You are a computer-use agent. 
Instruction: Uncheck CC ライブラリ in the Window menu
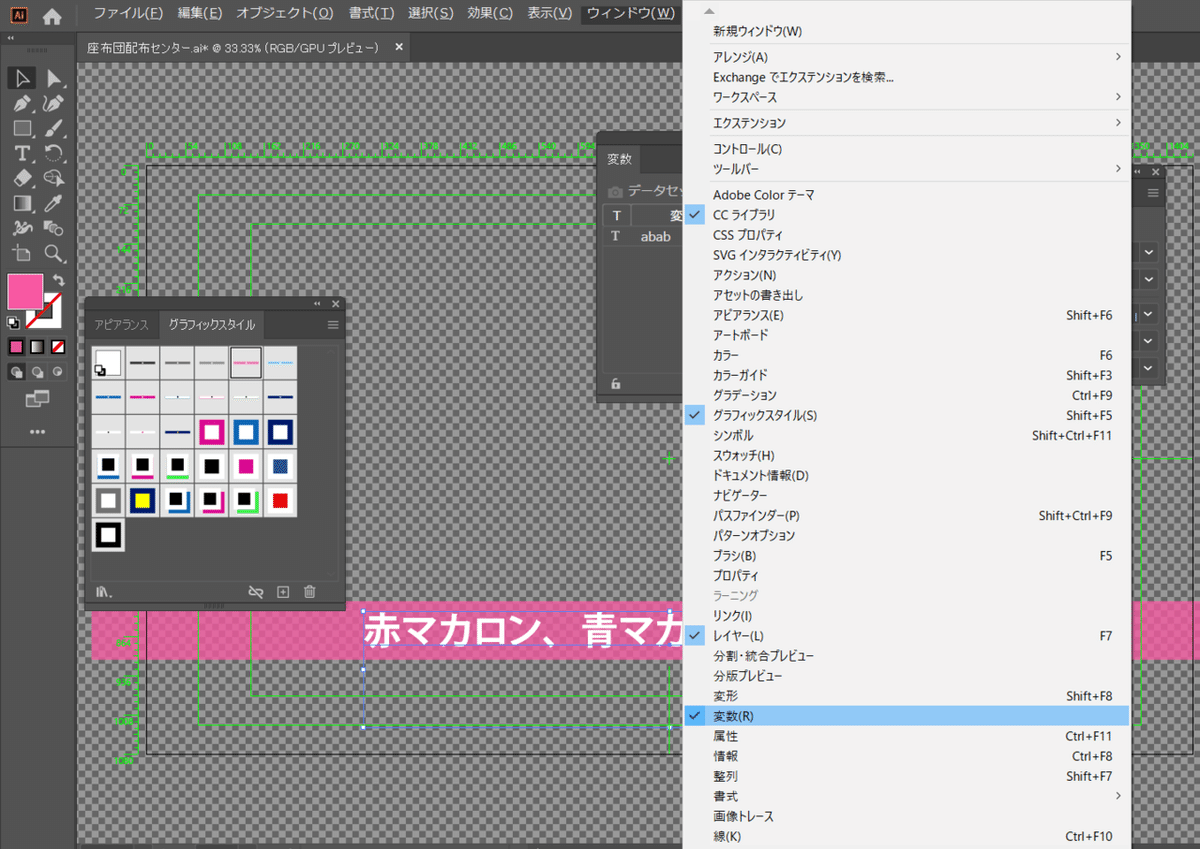point(906,215)
